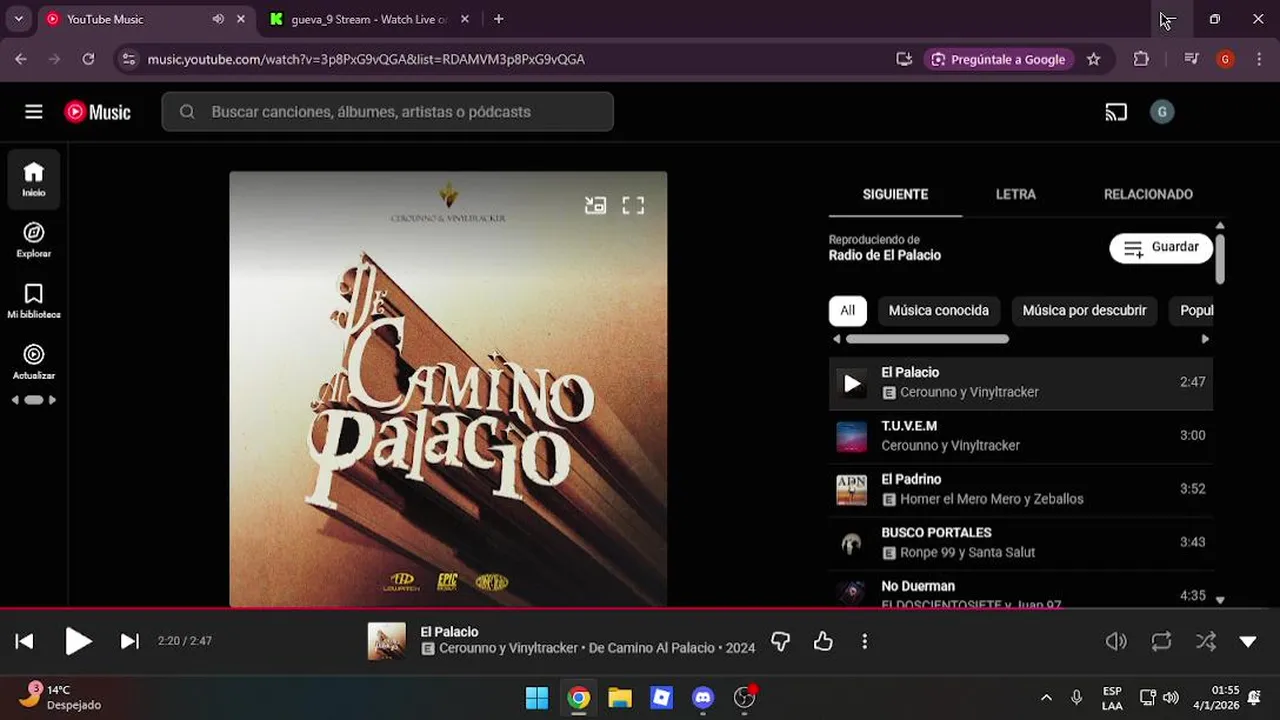The height and width of the screenshot is (720, 1280).
Task: Switch to the RELACIONADO tab
Action: coord(1148,194)
